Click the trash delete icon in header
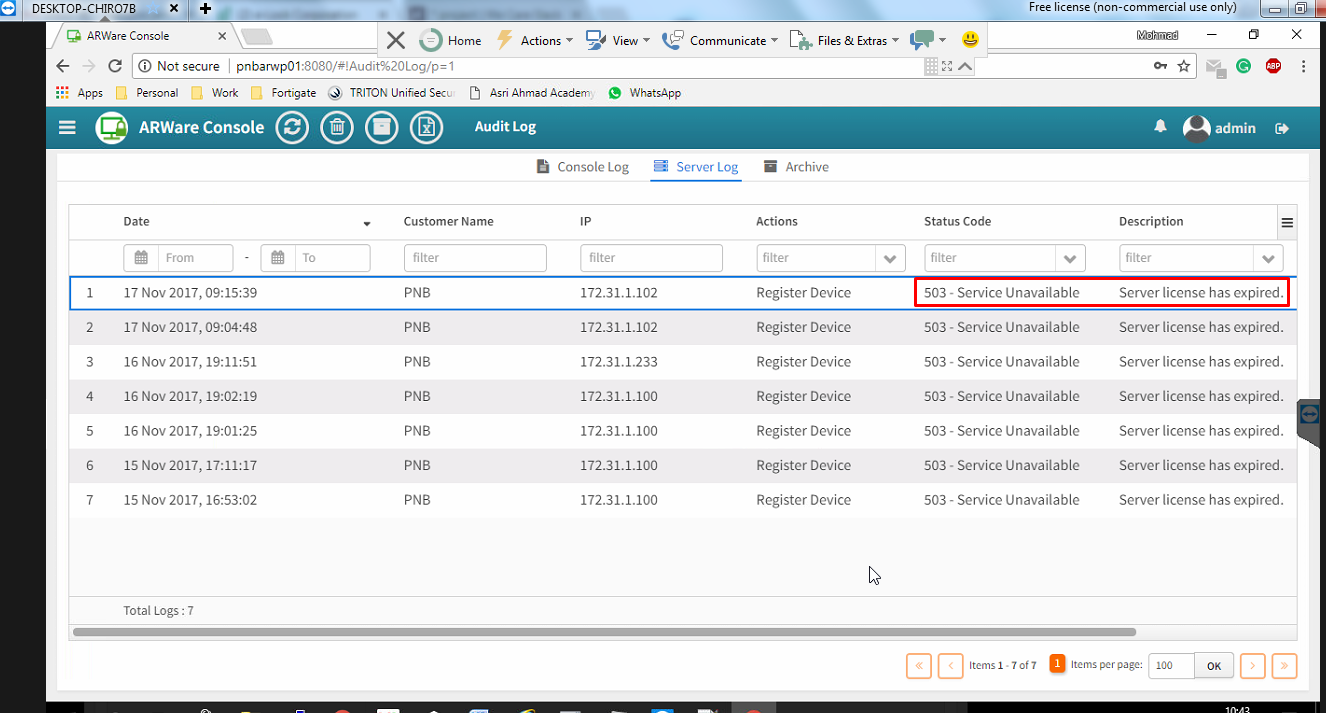 (x=337, y=128)
